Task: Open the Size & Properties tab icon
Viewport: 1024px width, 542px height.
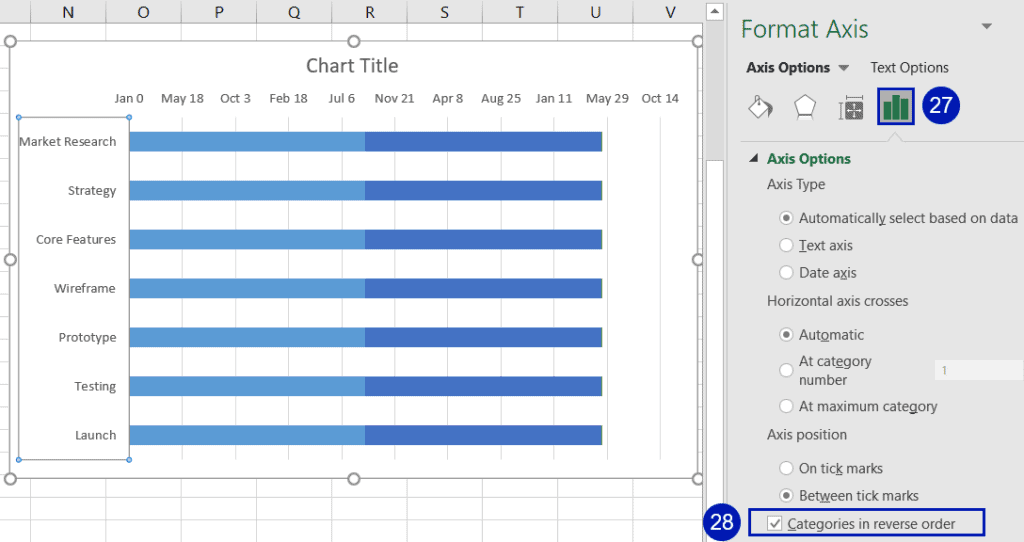Action: (850, 108)
